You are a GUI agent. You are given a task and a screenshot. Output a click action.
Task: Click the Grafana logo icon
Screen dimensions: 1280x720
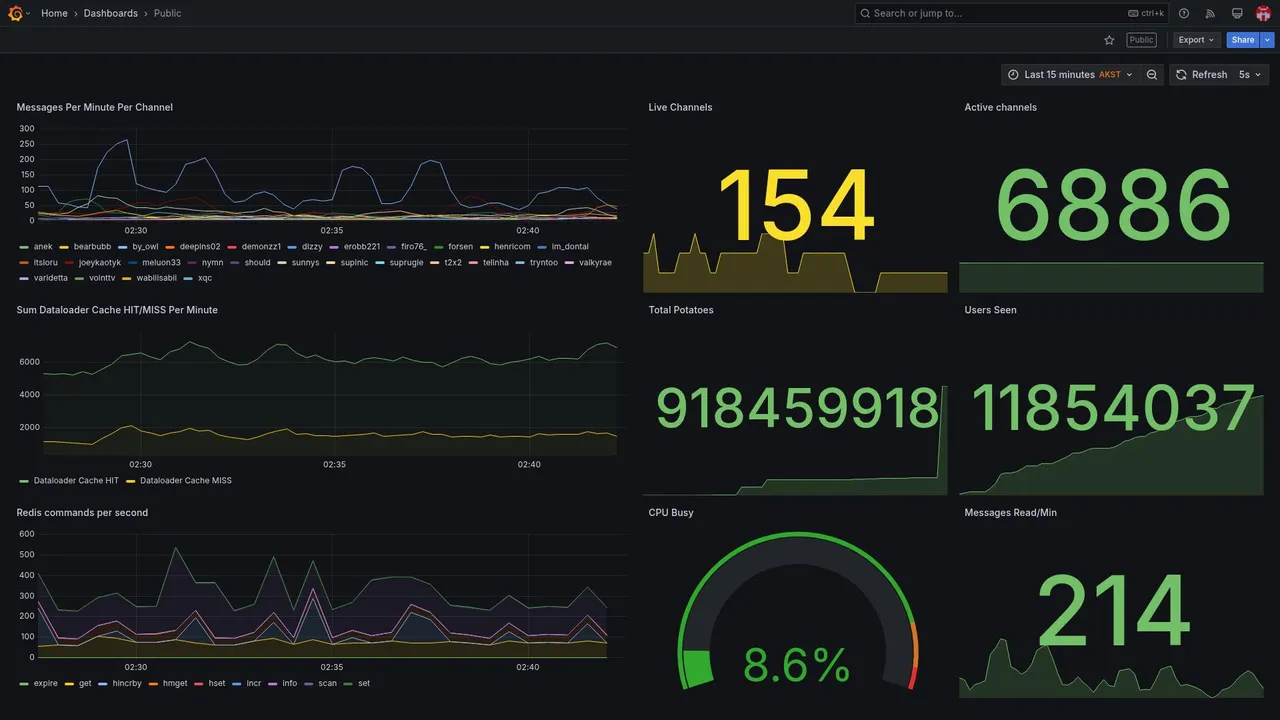click(15, 13)
